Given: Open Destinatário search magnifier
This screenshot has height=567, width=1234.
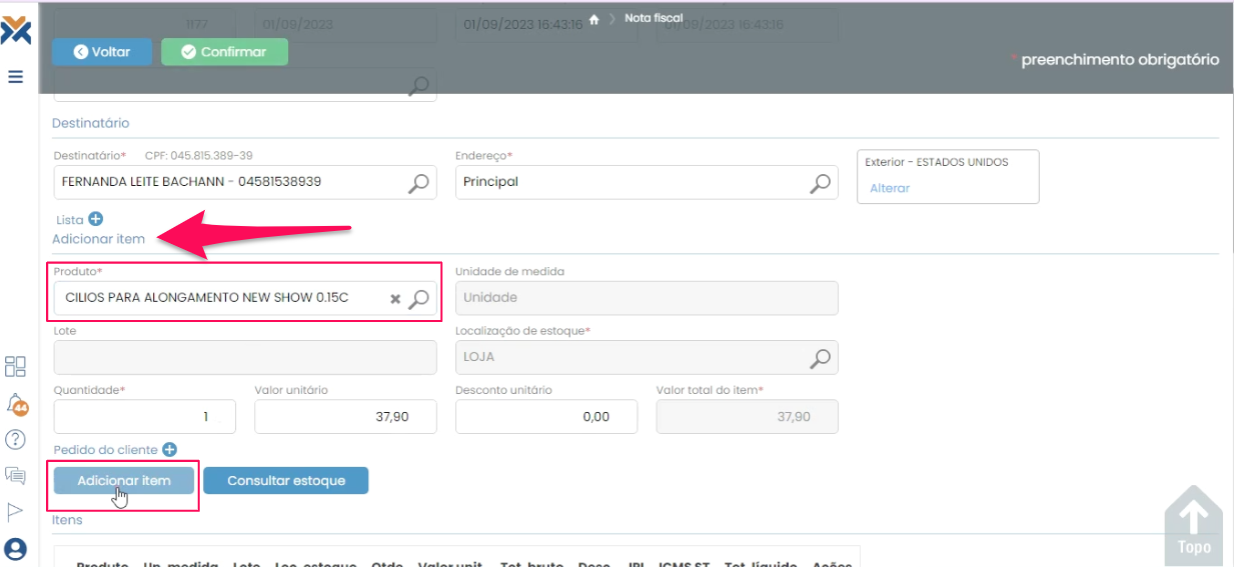Looking at the screenshot, I should [x=420, y=183].
